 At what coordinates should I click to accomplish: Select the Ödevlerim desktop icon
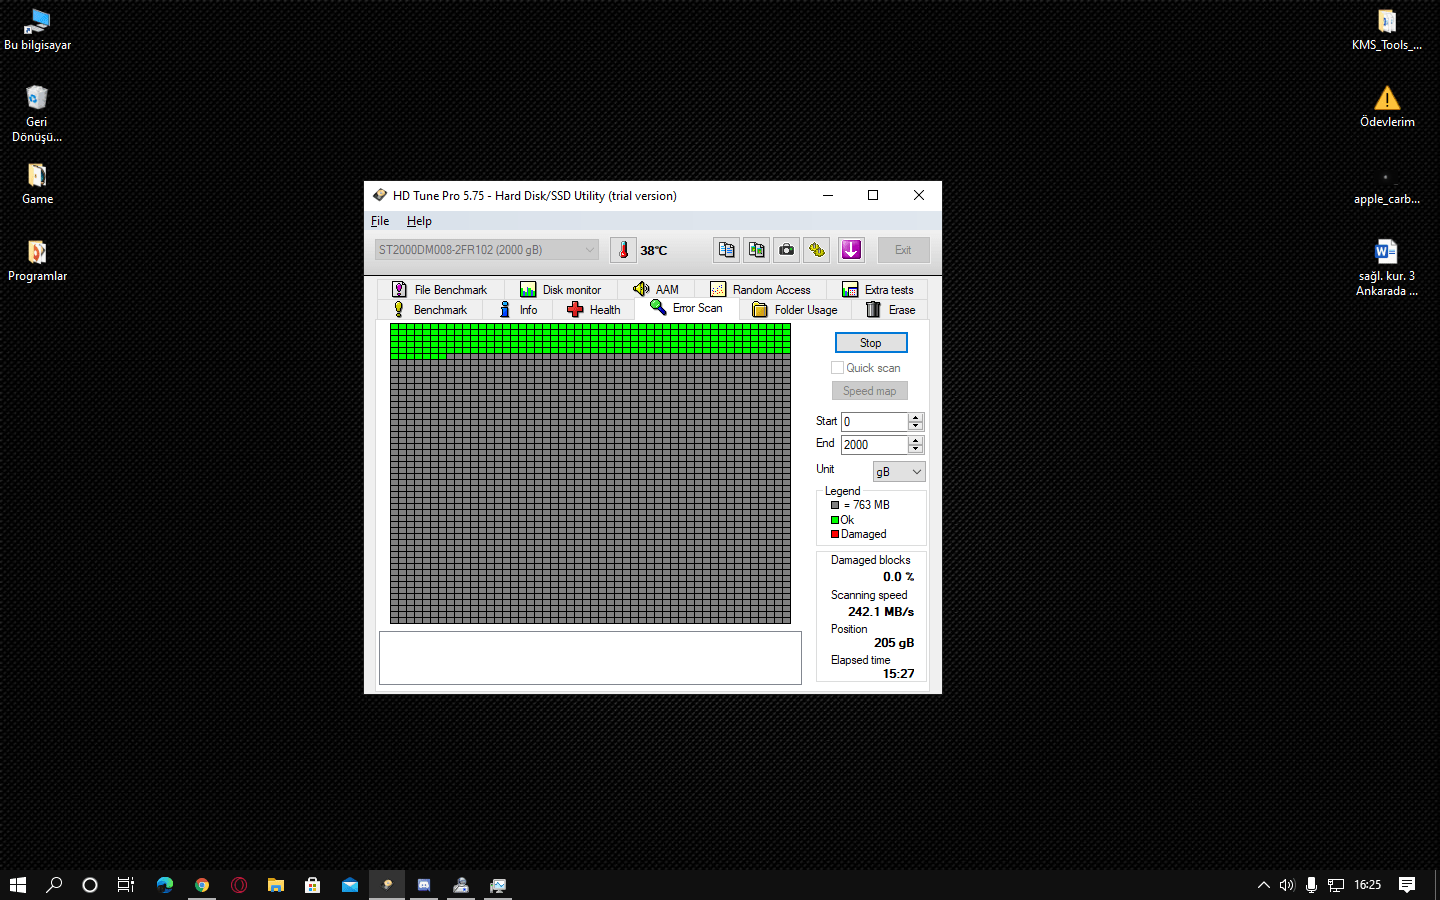[x=1387, y=107]
